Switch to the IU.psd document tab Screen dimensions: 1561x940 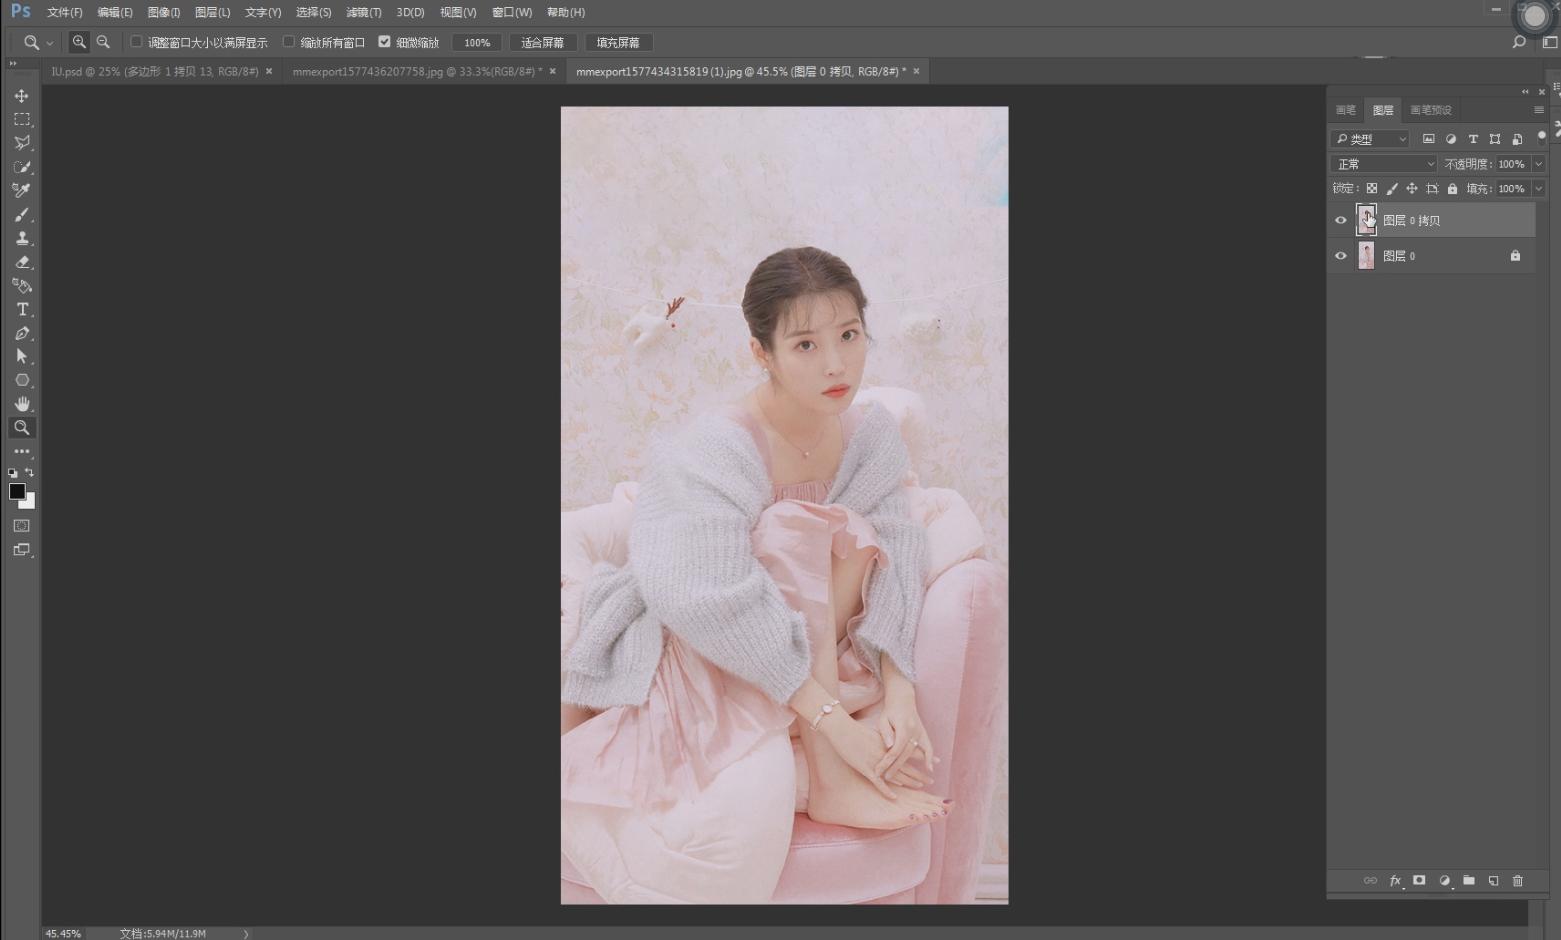(x=155, y=72)
